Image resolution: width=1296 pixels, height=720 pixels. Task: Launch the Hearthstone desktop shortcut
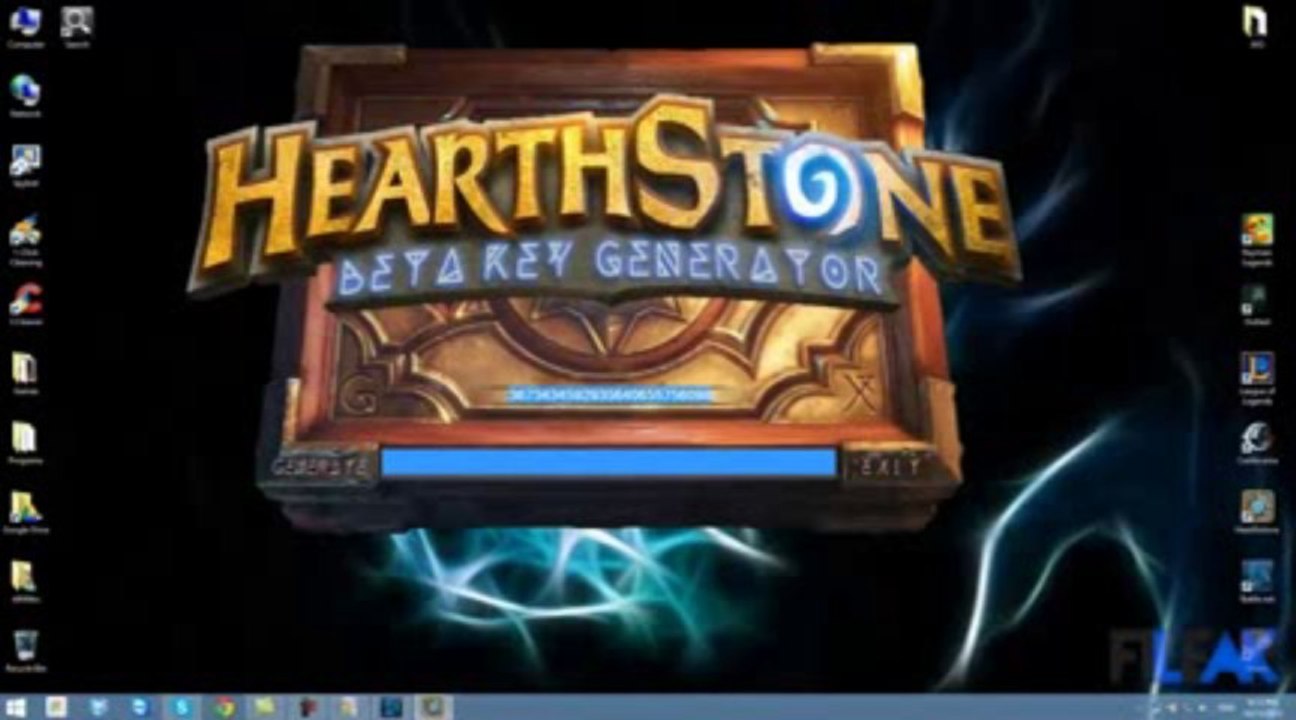[1257, 513]
